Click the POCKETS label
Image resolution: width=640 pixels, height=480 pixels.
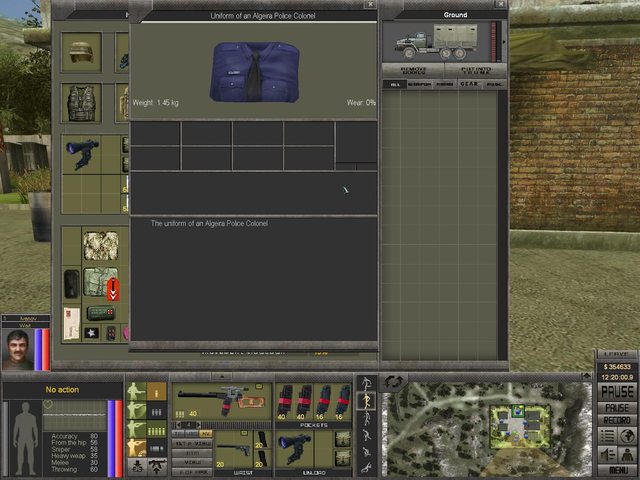tap(313, 425)
